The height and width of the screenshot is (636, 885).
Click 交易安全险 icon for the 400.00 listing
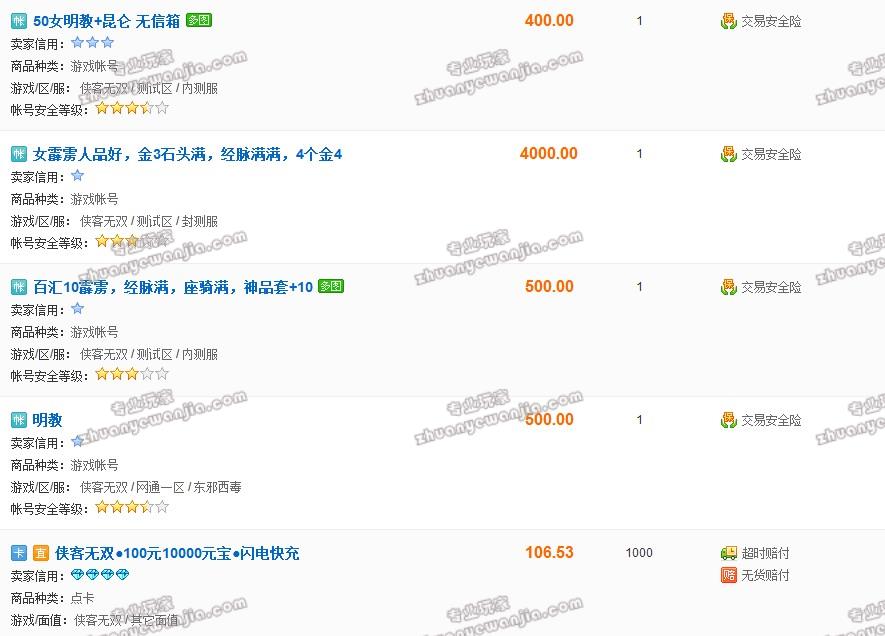[729, 21]
